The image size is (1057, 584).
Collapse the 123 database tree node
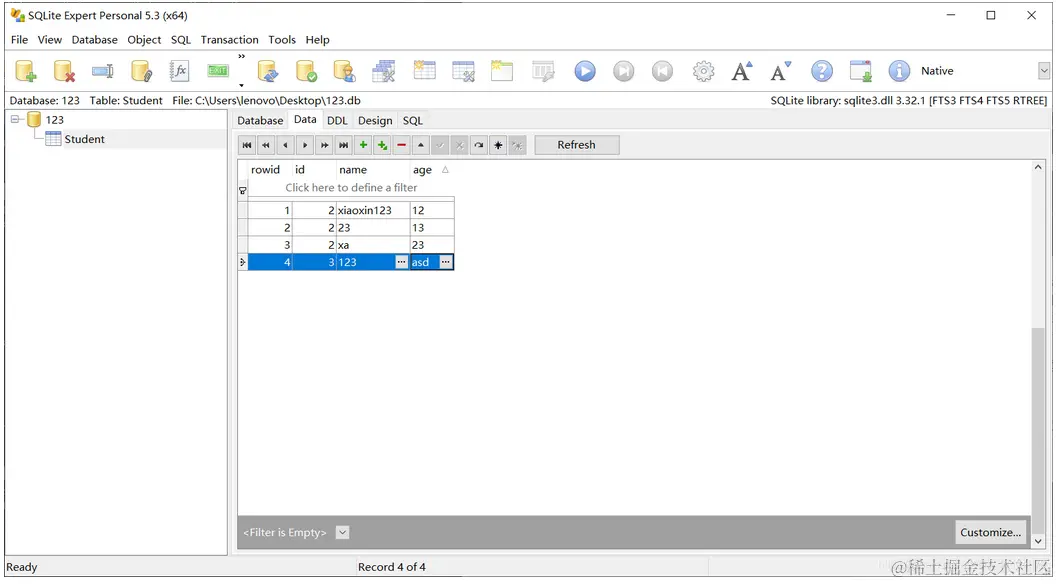15,119
